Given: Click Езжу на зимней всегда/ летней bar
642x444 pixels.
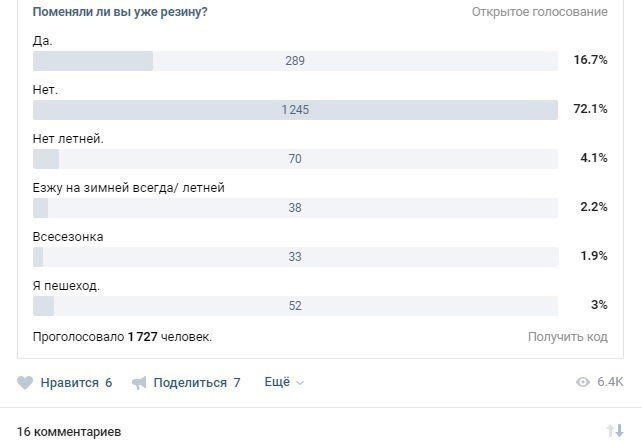Looking at the screenshot, I should point(295,208).
